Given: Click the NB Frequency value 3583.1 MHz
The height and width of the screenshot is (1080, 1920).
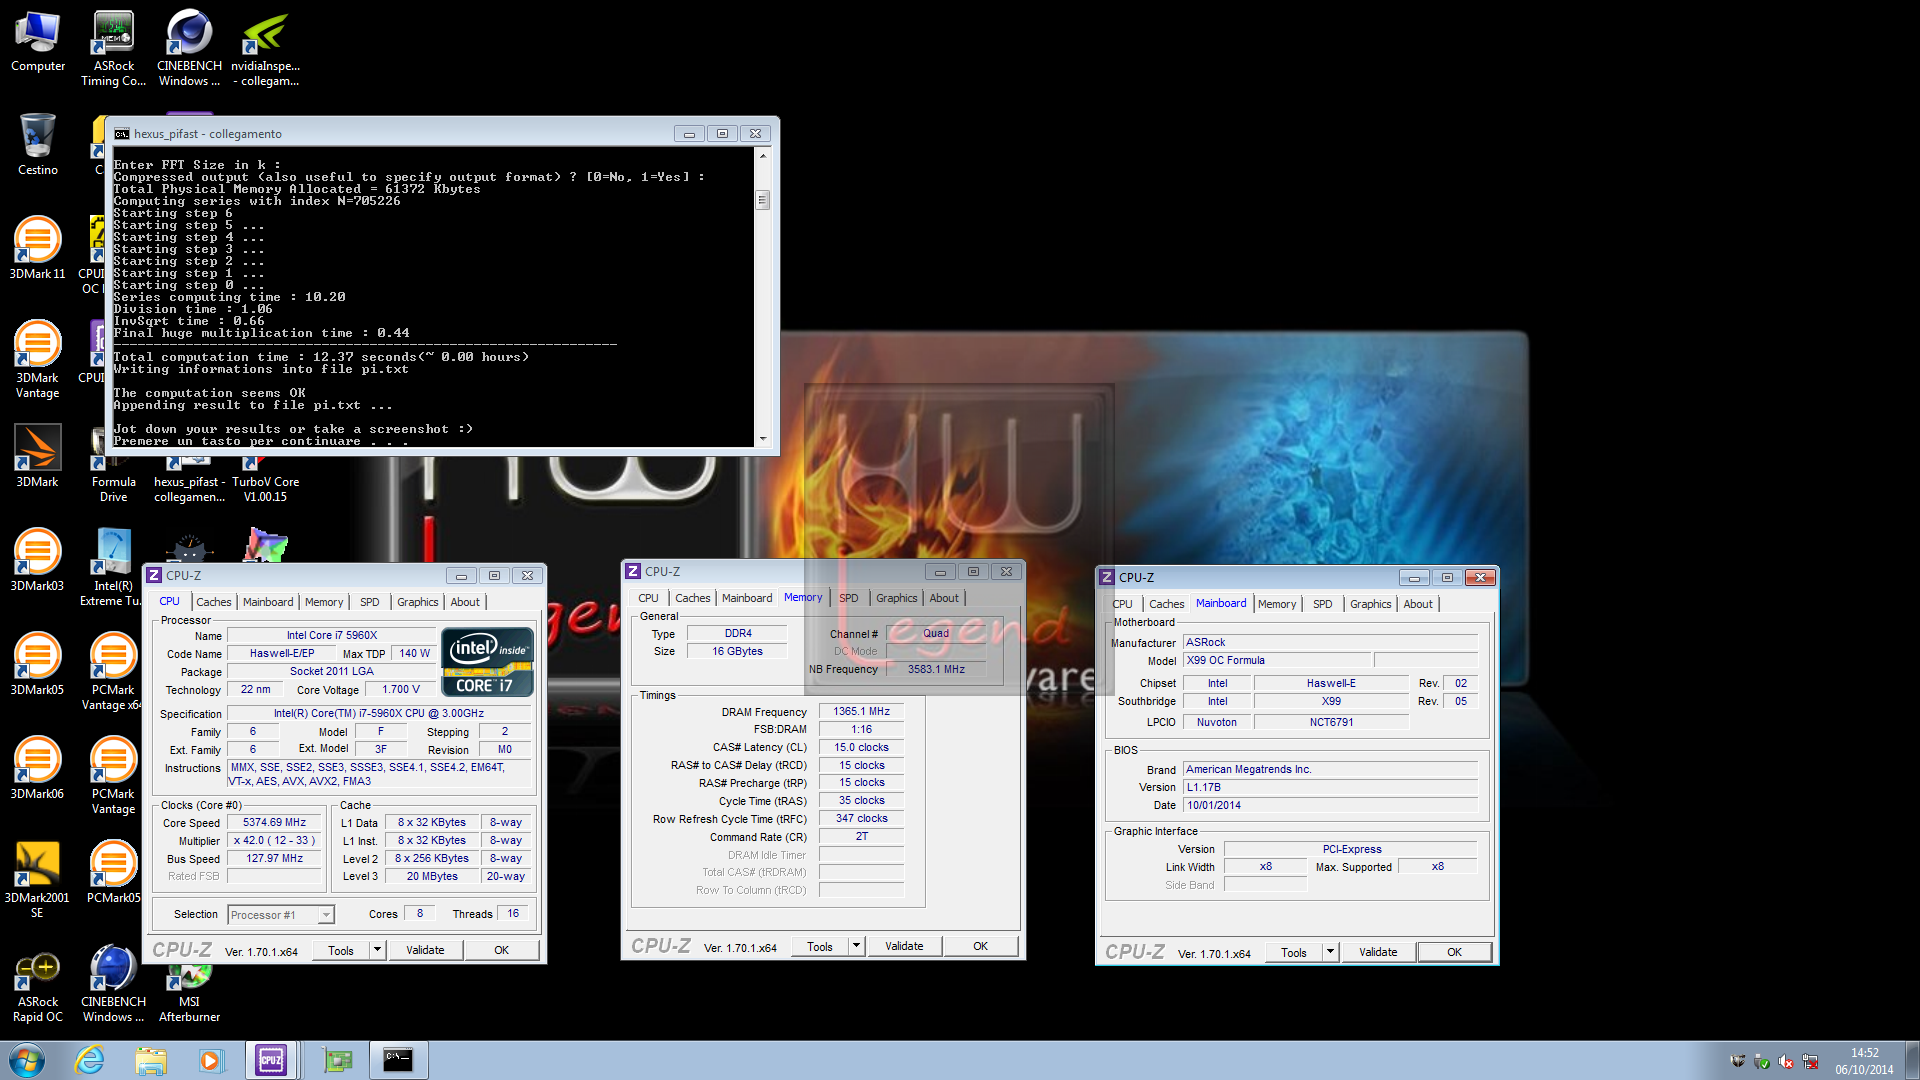Looking at the screenshot, I should pyautogui.click(x=936, y=669).
